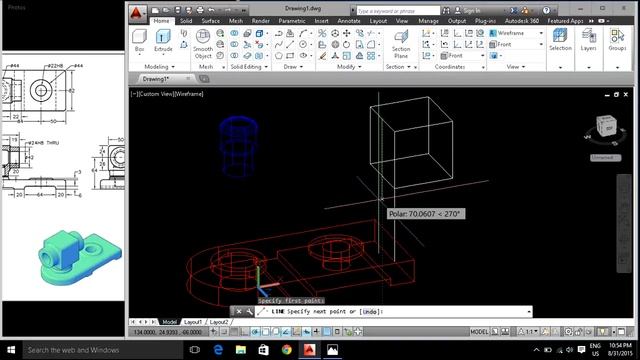
Task: Click the 3D Array tool icon
Action: 371,56
